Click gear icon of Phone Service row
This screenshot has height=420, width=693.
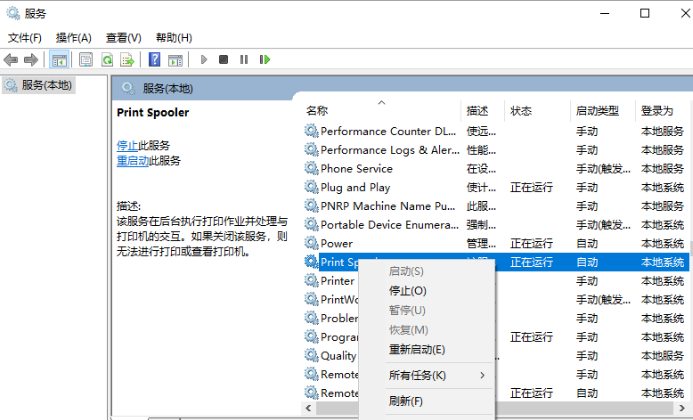pyautogui.click(x=311, y=168)
